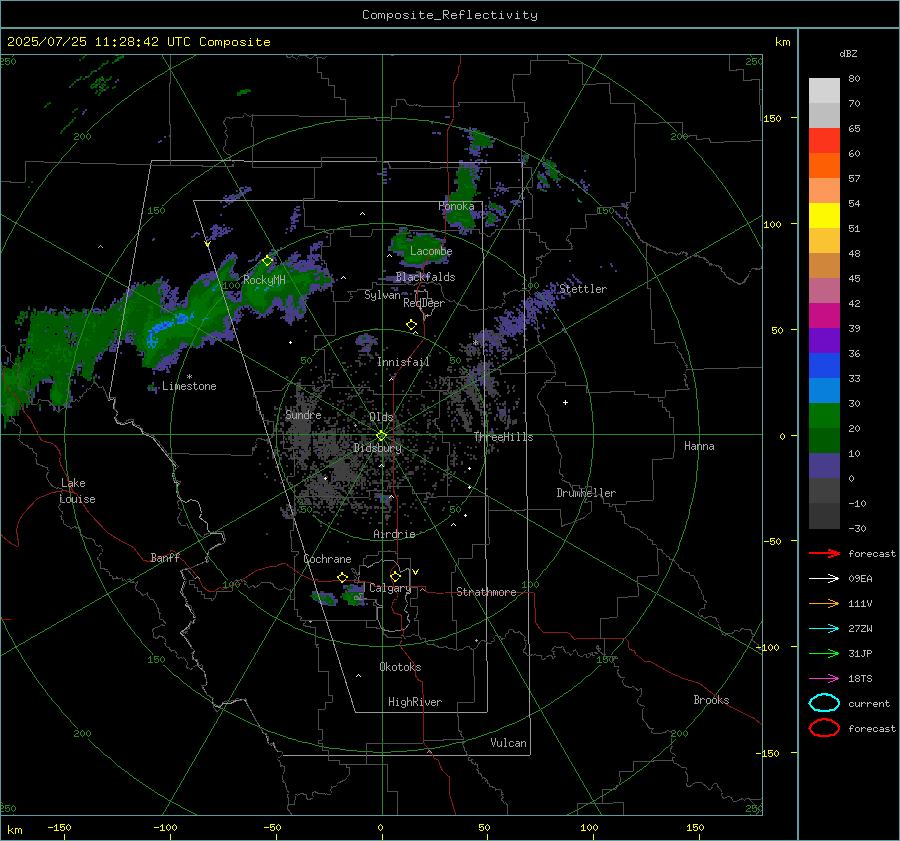Click the Hanna town label
This screenshot has height=841, width=900.
699,446
